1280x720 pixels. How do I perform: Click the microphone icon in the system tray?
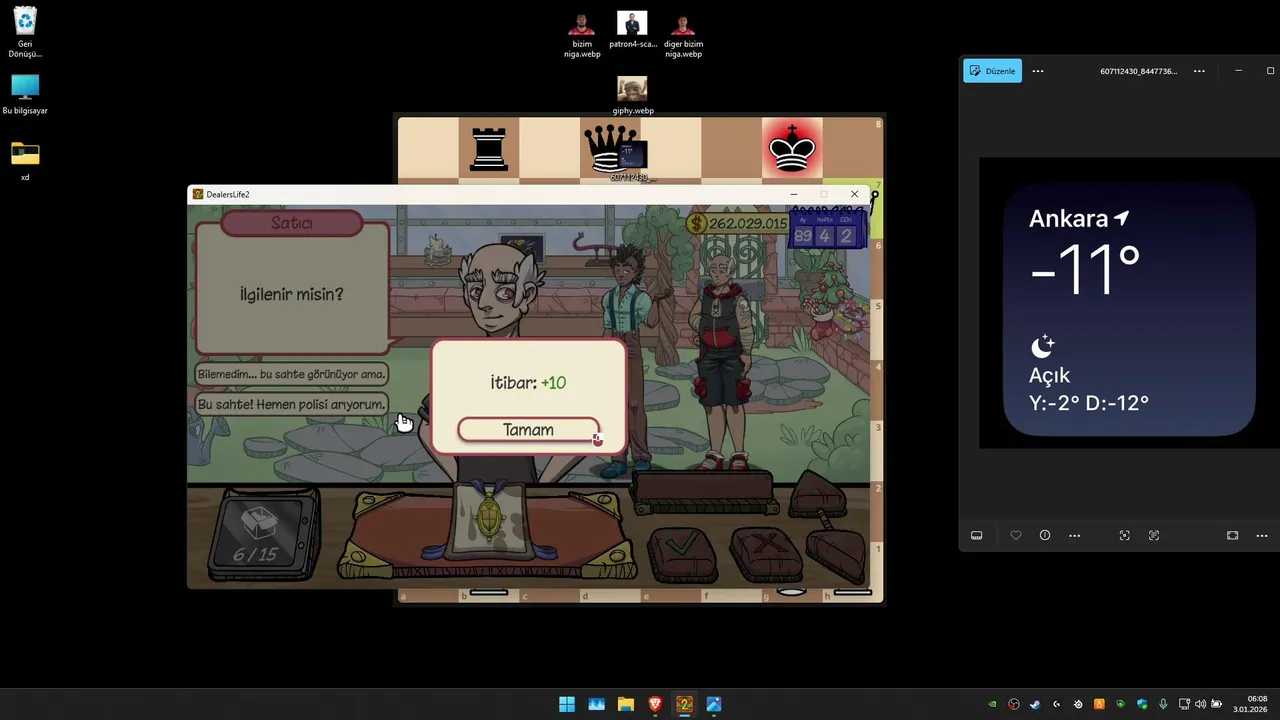(1163, 704)
